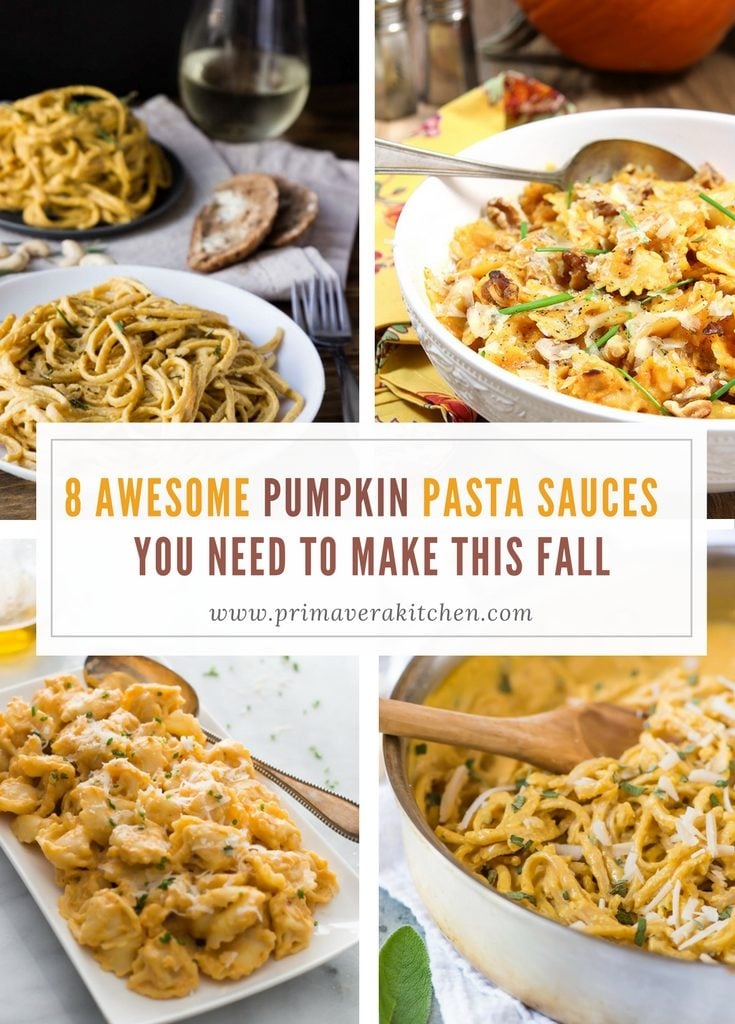
Task: Click the 'PASTA SAUCES' words in the headline
Action: (540, 498)
